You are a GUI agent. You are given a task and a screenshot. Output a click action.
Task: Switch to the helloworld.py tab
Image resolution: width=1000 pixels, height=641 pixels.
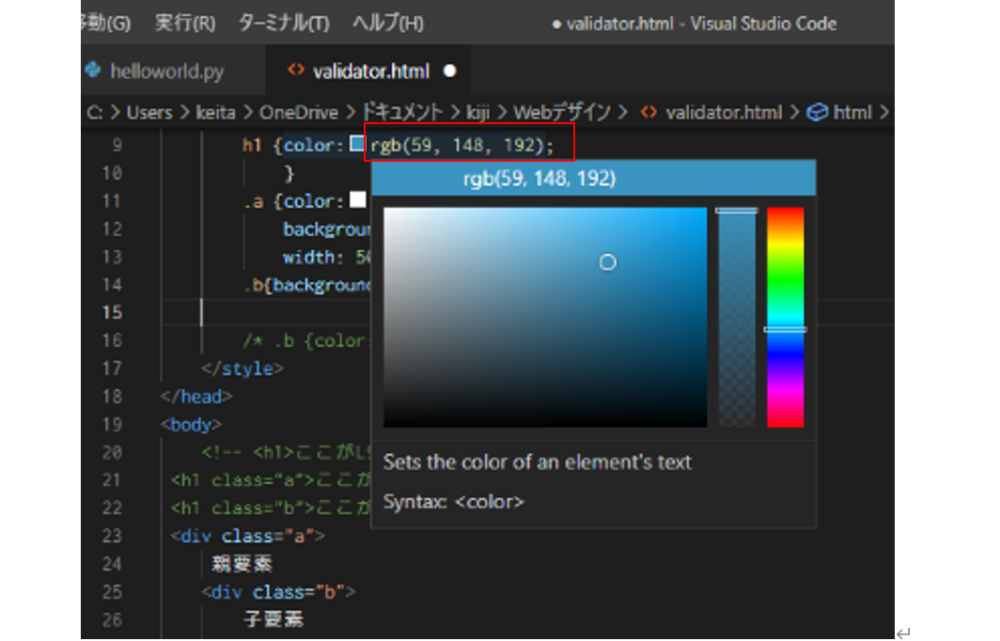[x=166, y=71]
